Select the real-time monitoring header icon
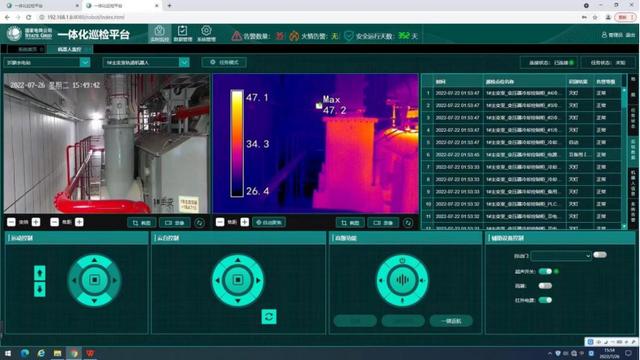The height and width of the screenshot is (360, 640). click(x=160, y=33)
